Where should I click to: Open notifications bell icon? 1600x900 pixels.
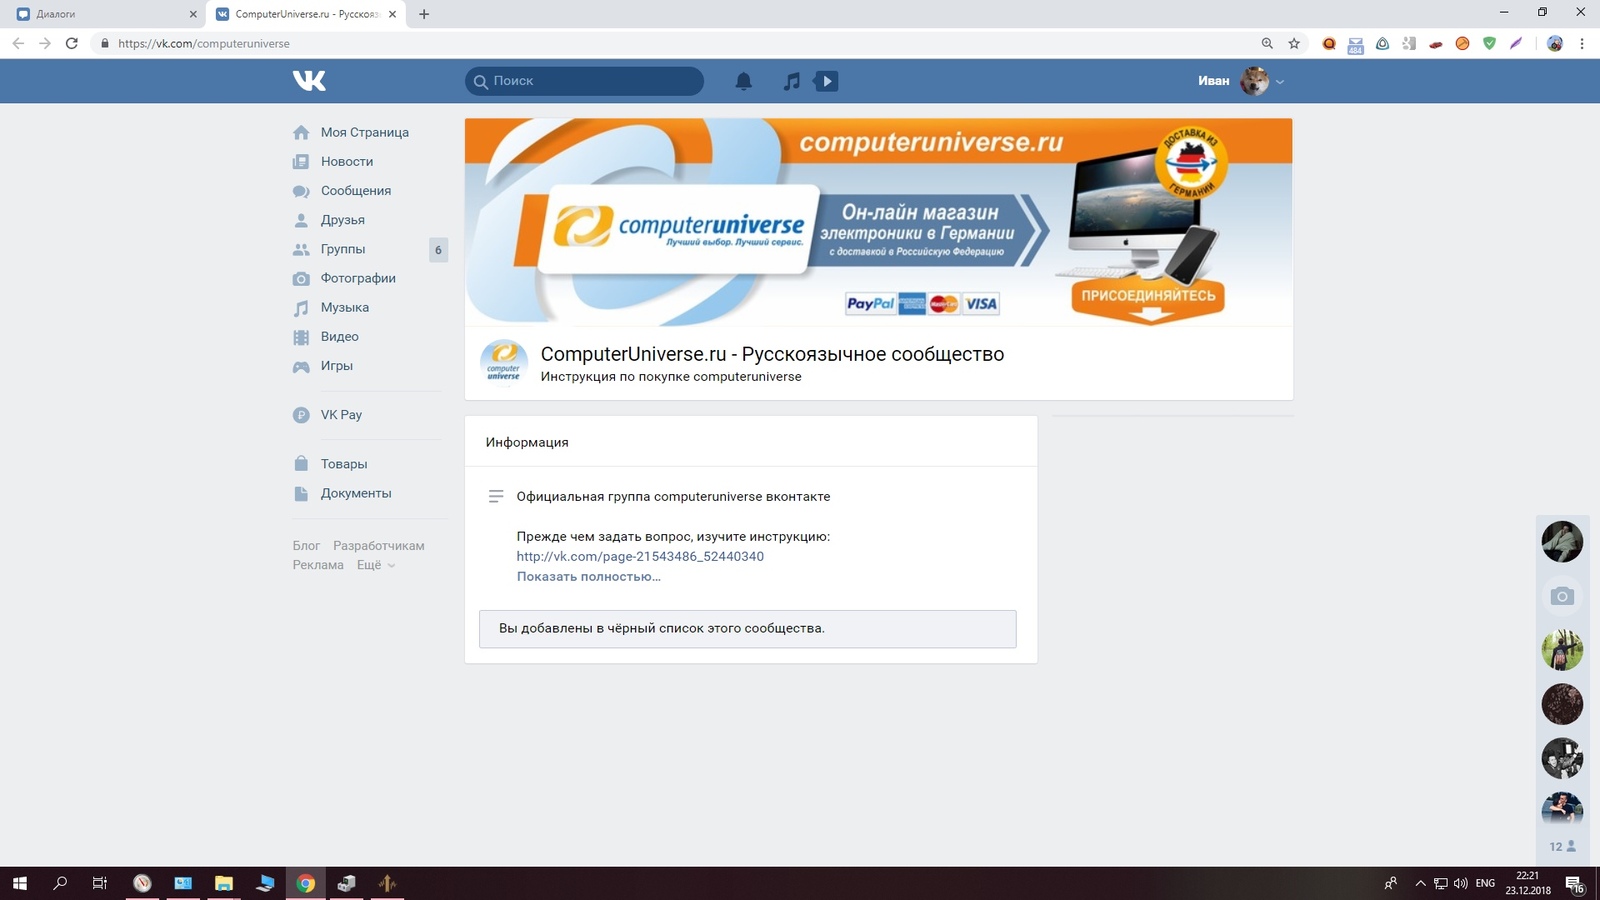click(743, 81)
